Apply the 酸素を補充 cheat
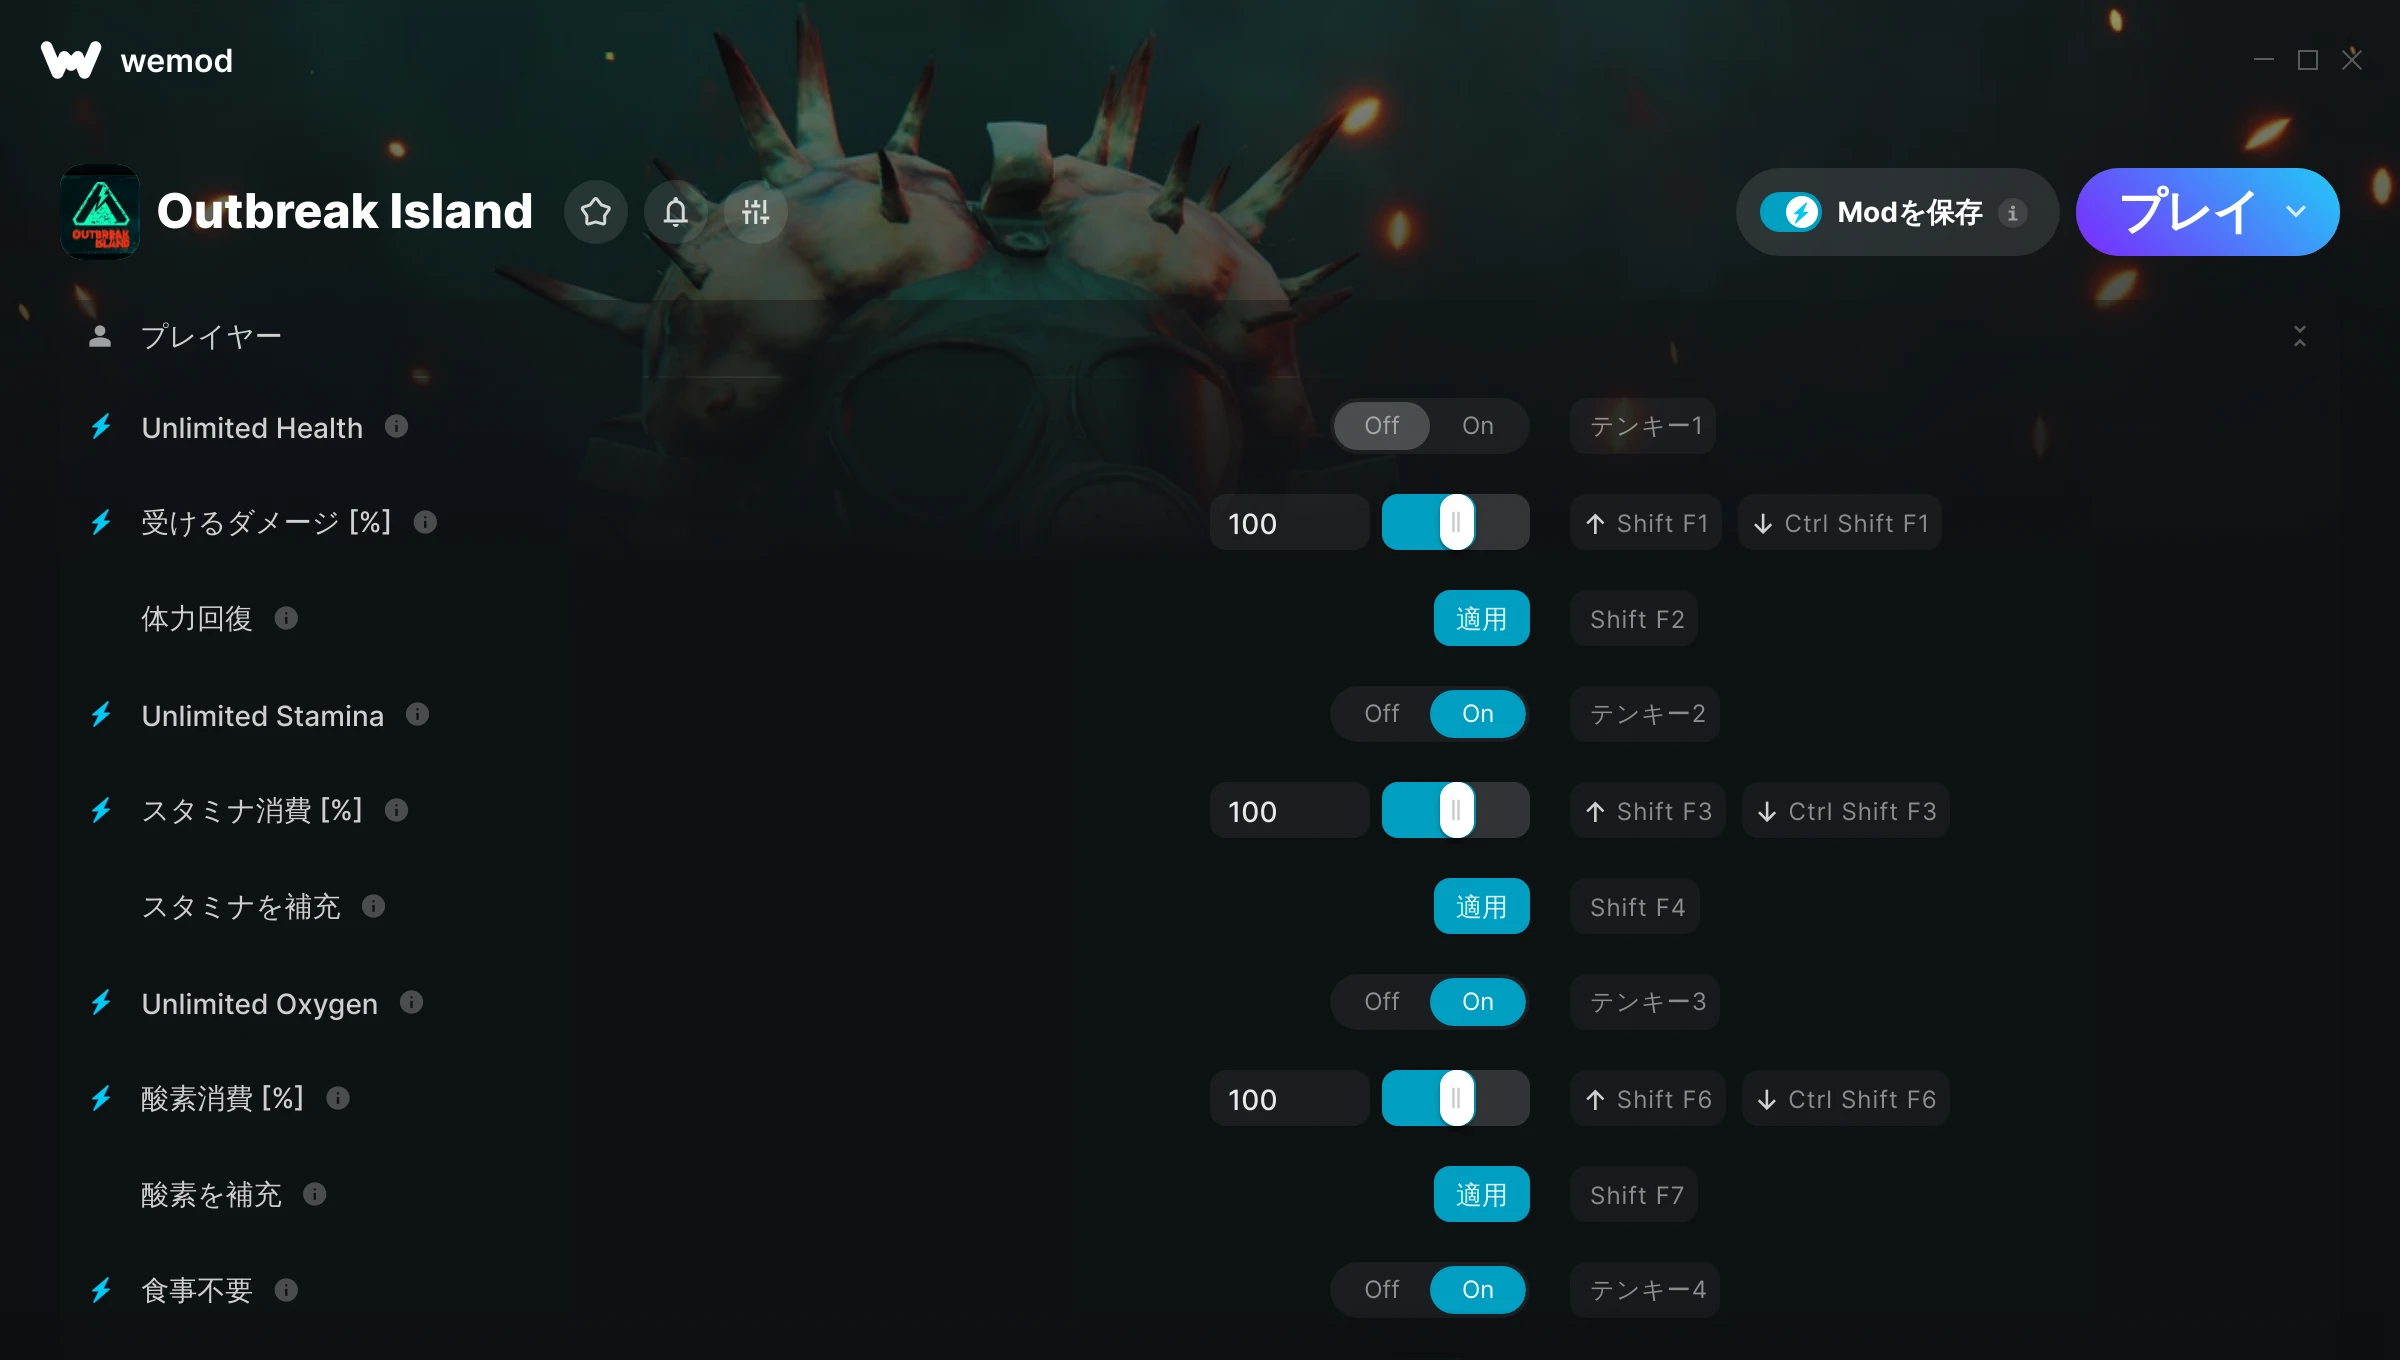The width and height of the screenshot is (2400, 1360). pos(1481,1194)
